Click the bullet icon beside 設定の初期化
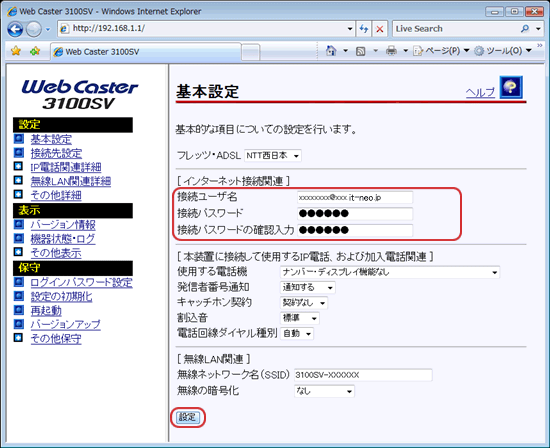Screen dimensions: 550x448 click(19, 296)
